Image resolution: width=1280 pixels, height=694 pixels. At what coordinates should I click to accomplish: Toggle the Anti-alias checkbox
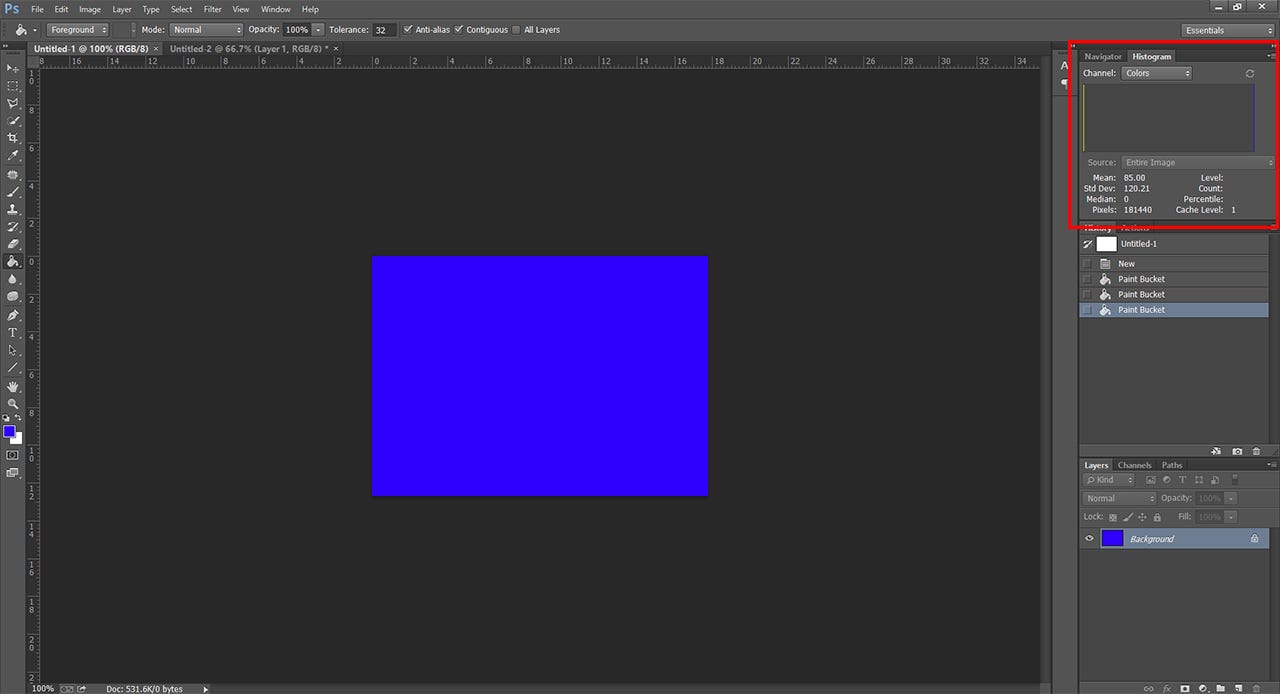point(408,30)
